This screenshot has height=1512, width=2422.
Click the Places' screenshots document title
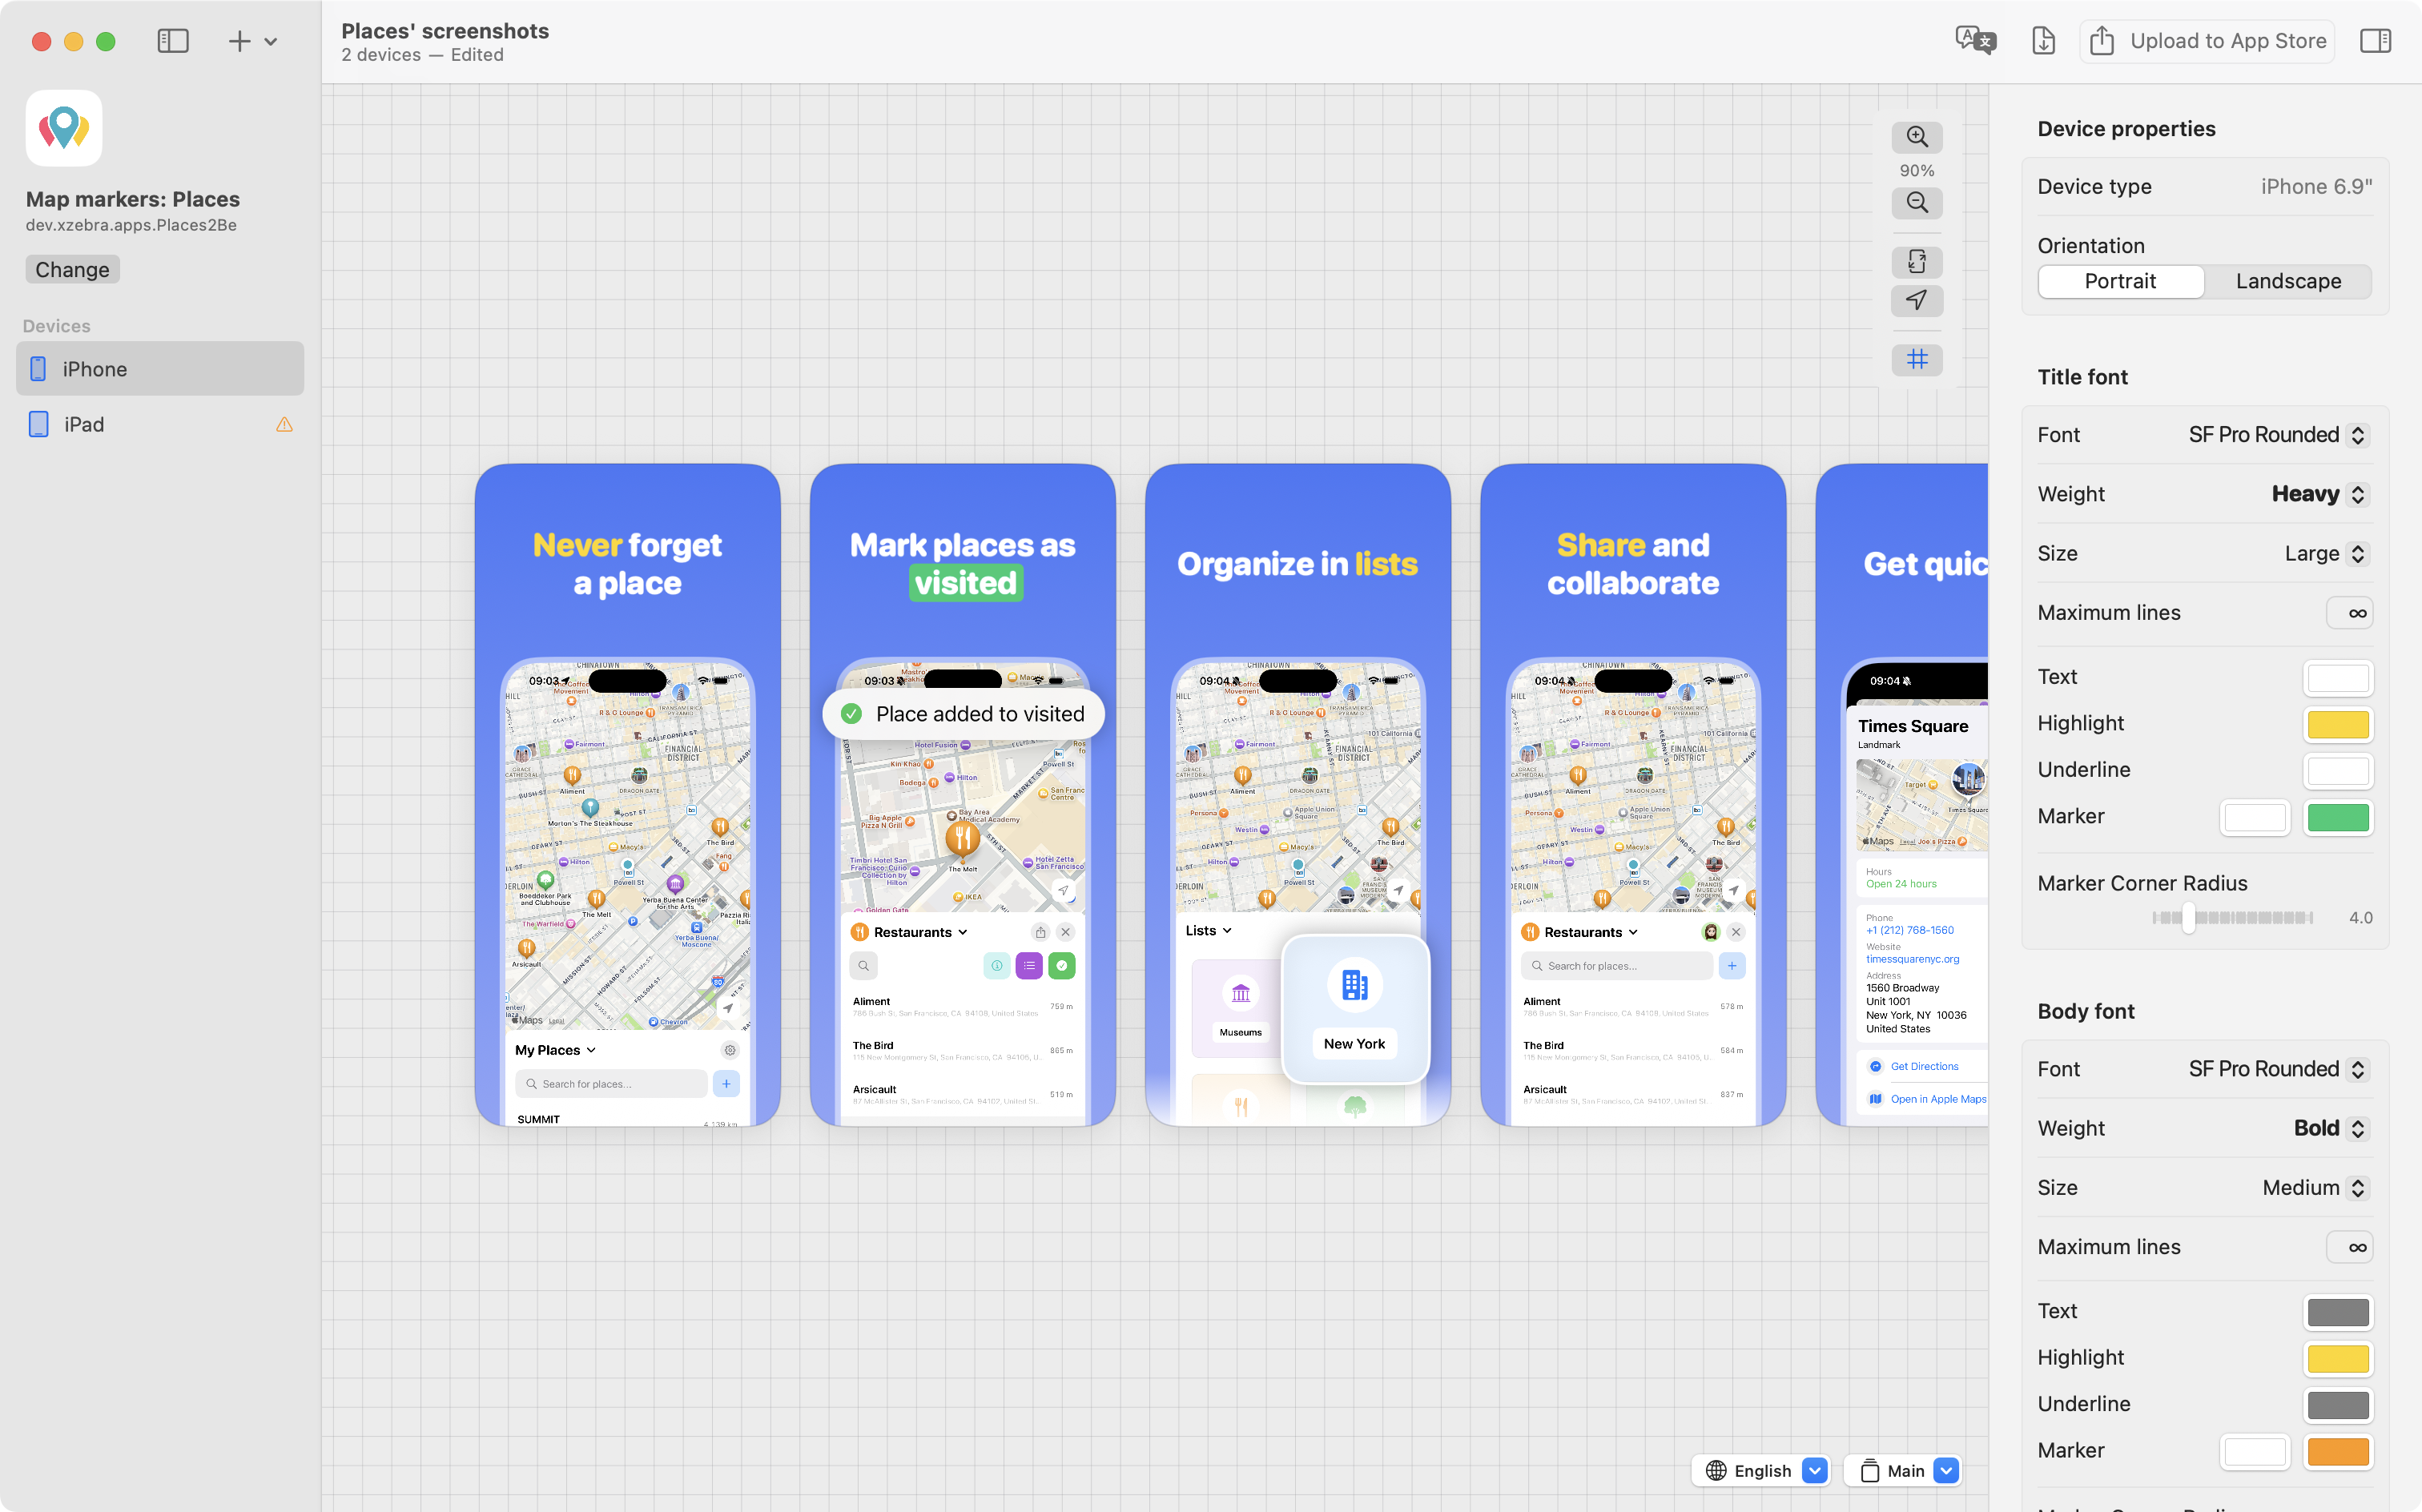coord(445,31)
